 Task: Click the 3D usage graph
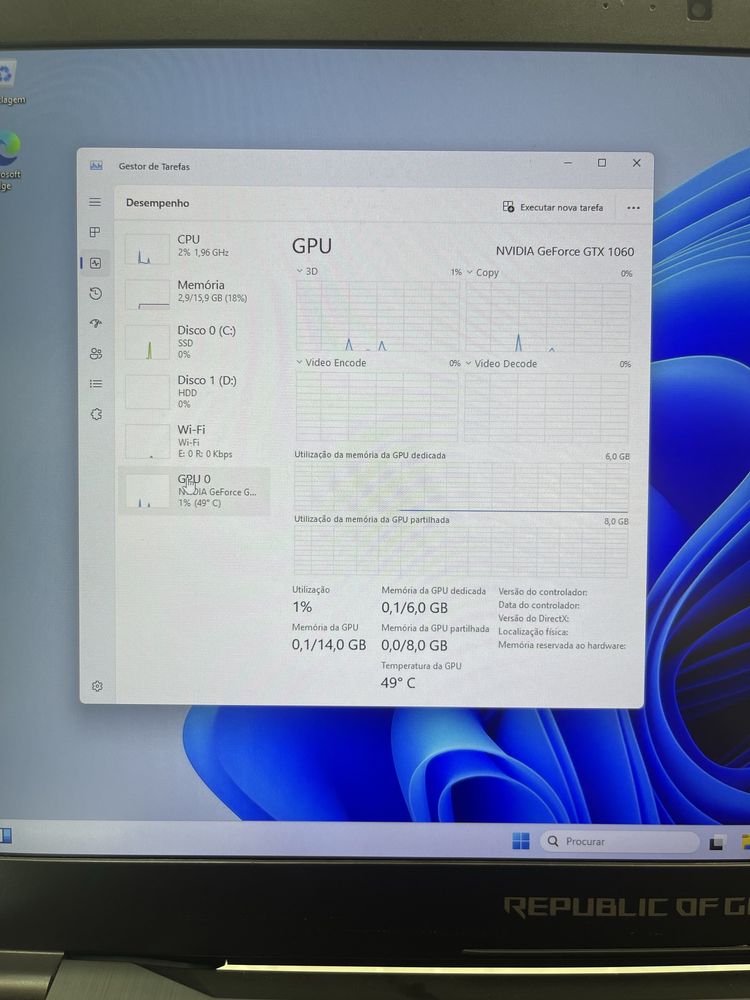[x=377, y=316]
